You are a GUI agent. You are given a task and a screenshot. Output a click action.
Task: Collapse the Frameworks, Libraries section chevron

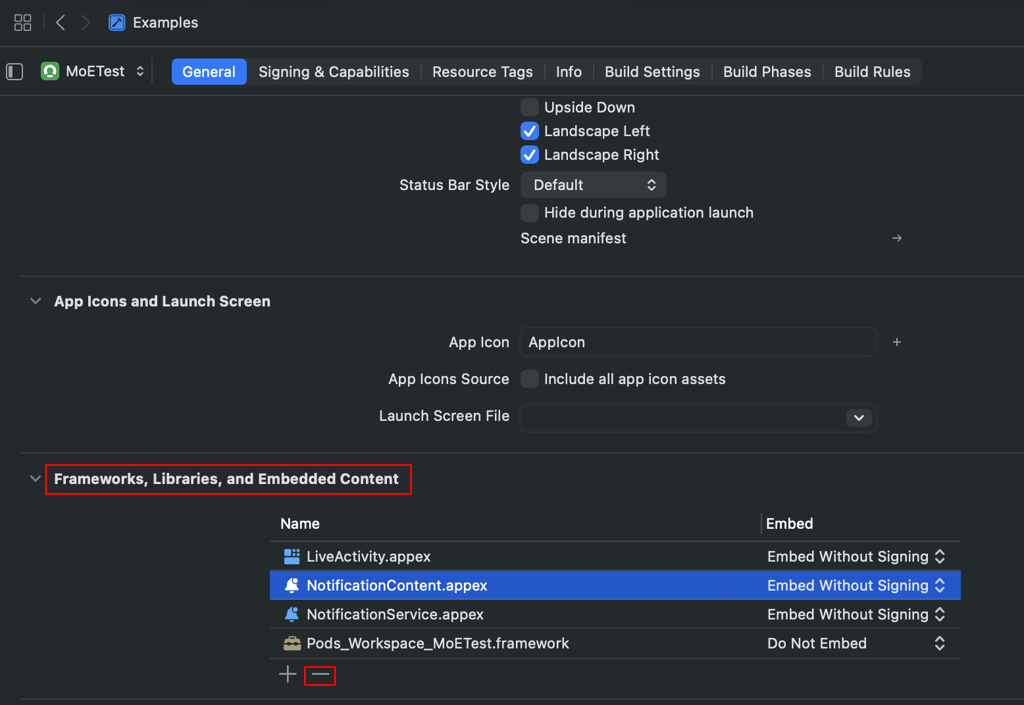pyautogui.click(x=35, y=479)
